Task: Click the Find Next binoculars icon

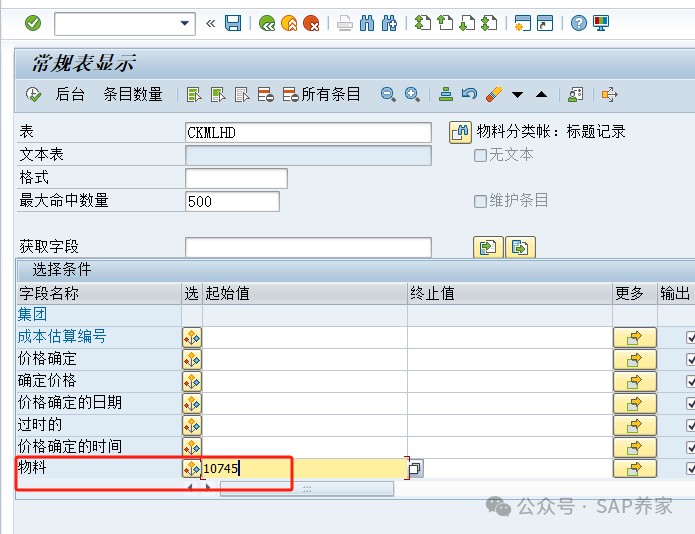Action: coord(389,23)
